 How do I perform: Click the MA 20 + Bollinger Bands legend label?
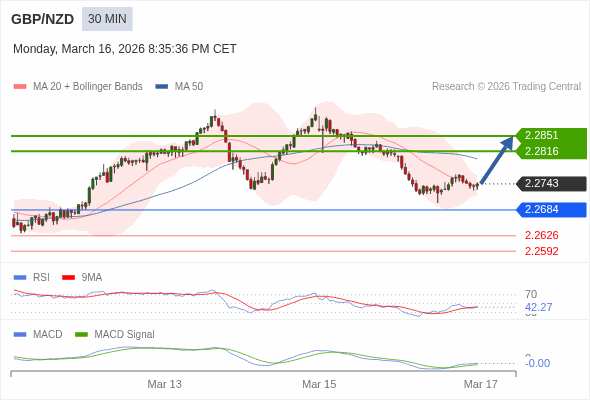pyautogui.click(x=88, y=87)
